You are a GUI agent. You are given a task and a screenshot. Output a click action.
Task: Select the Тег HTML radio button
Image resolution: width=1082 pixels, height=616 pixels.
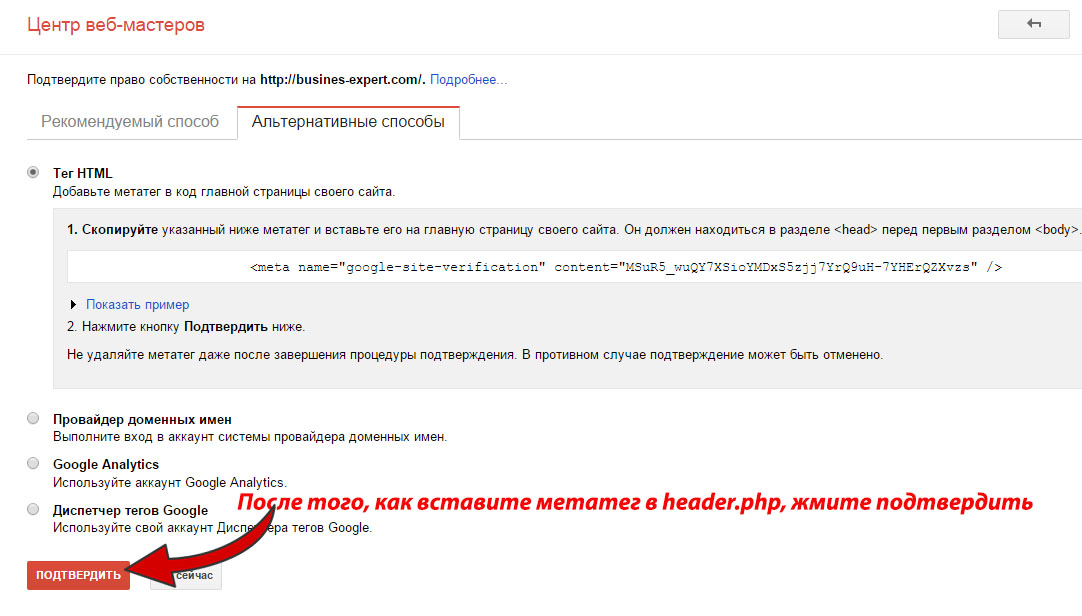33,172
